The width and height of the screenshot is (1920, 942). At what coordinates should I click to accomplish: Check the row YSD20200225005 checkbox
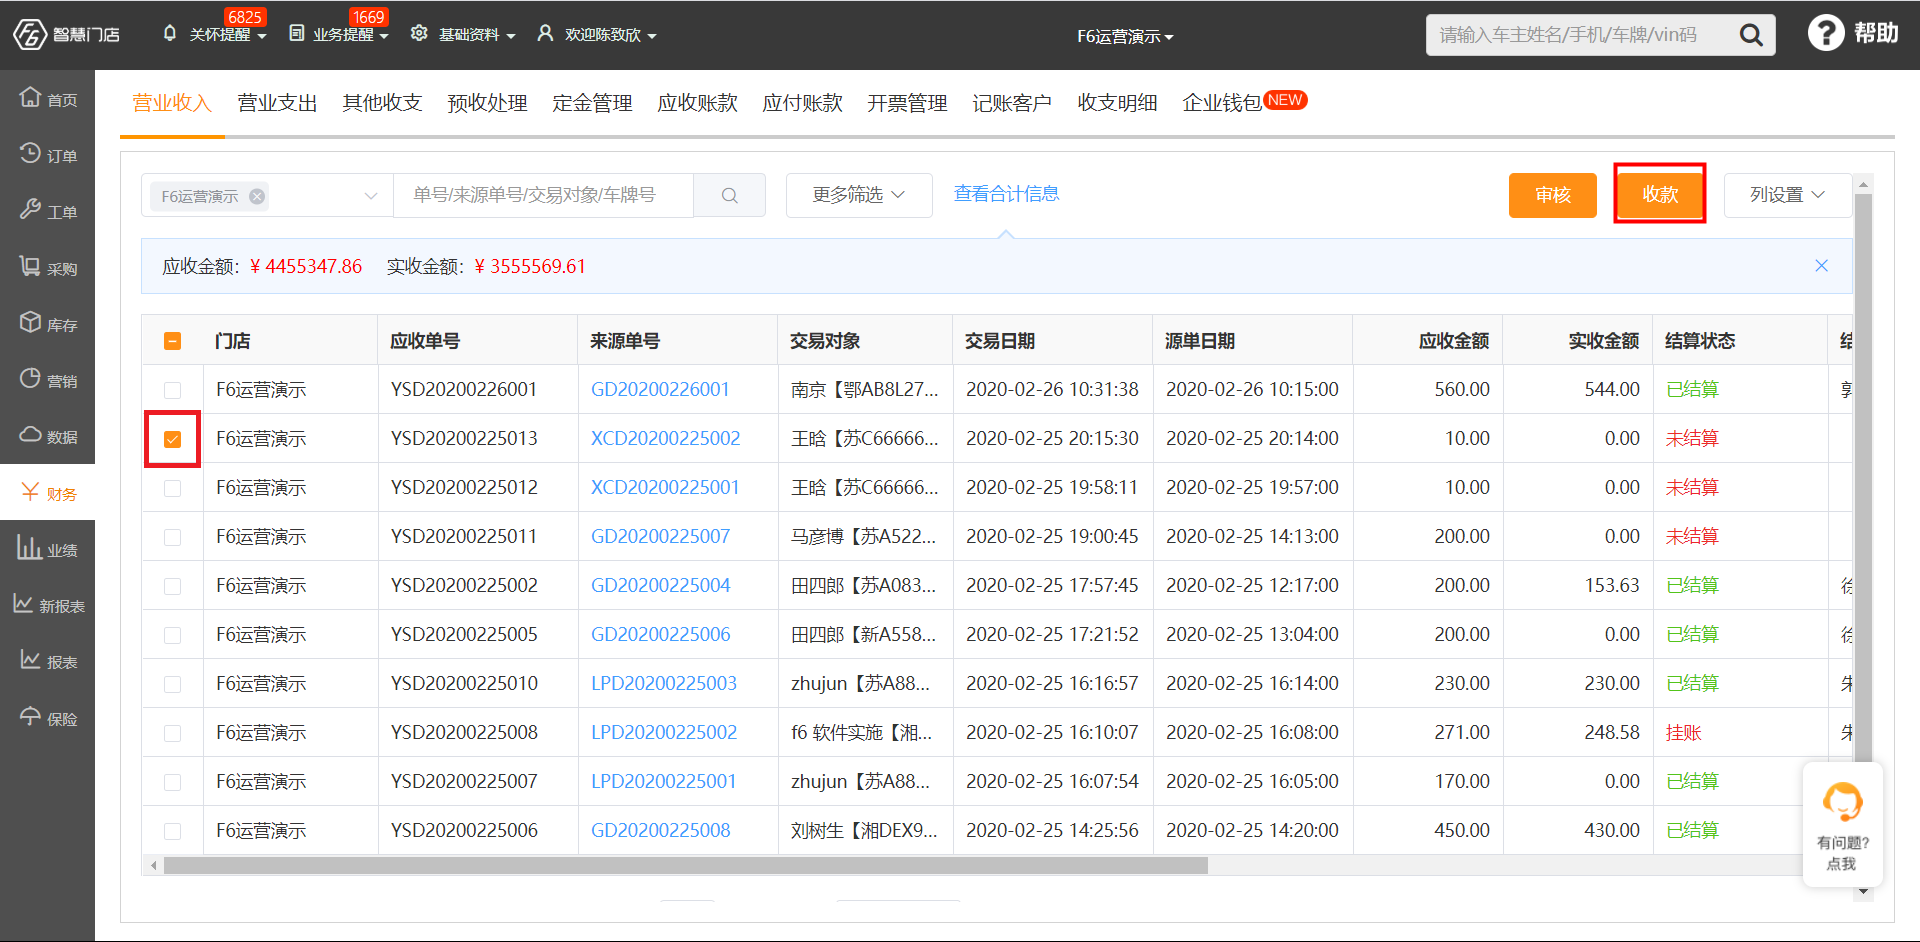coord(172,635)
